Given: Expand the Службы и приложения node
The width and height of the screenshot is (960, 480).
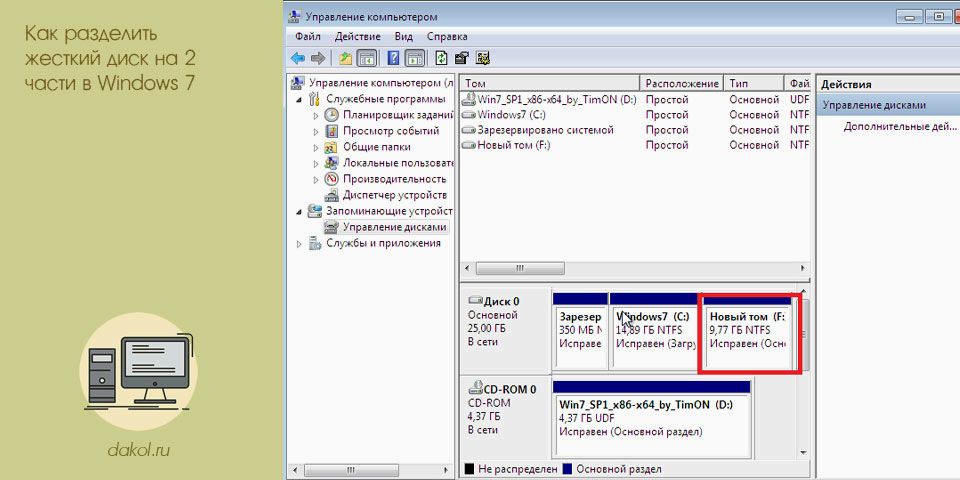Looking at the screenshot, I should click(x=299, y=244).
